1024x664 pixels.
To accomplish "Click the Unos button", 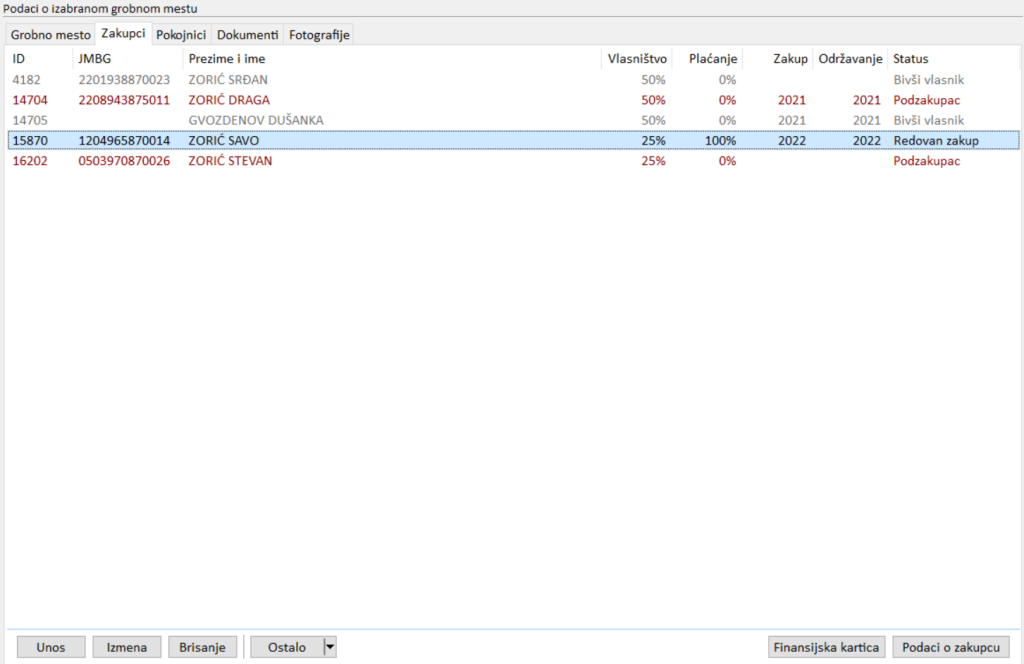I will pyautogui.click(x=51, y=647).
